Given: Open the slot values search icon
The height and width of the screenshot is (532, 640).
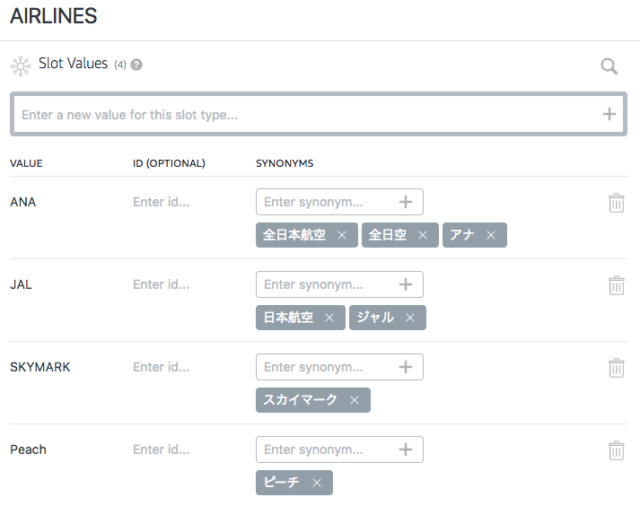Looking at the screenshot, I should 609,66.
